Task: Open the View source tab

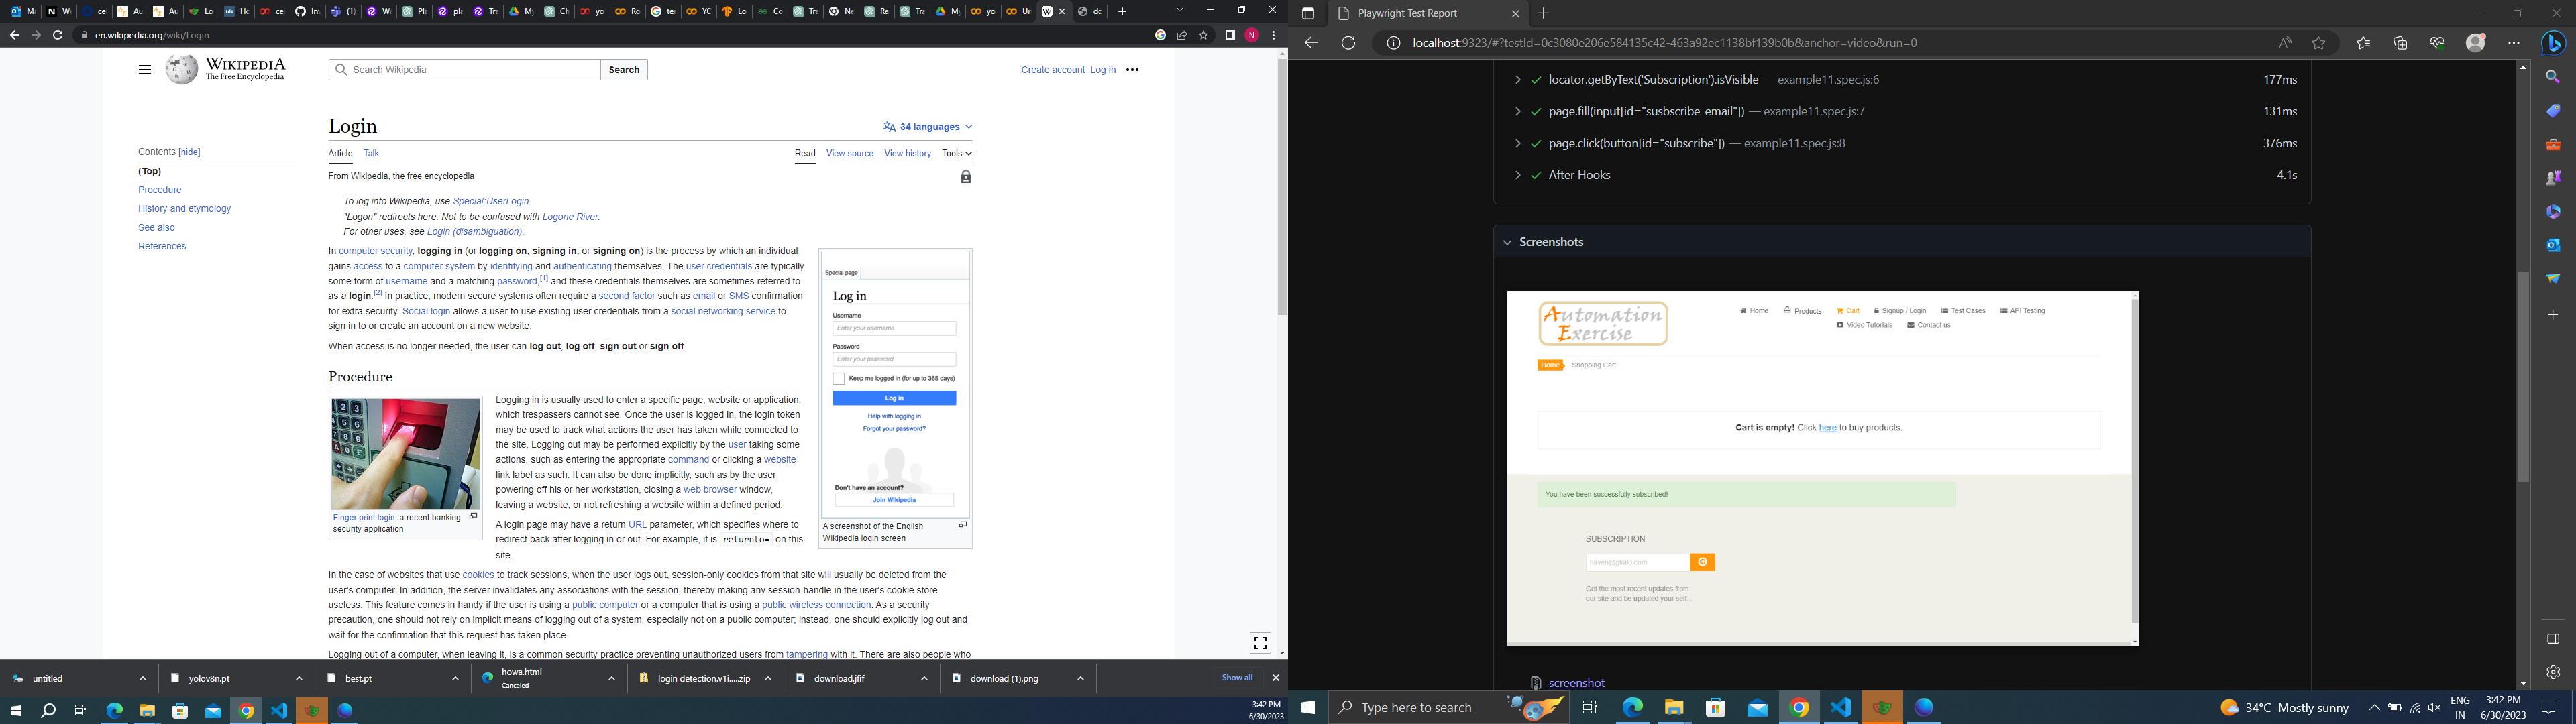Action: click(850, 153)
